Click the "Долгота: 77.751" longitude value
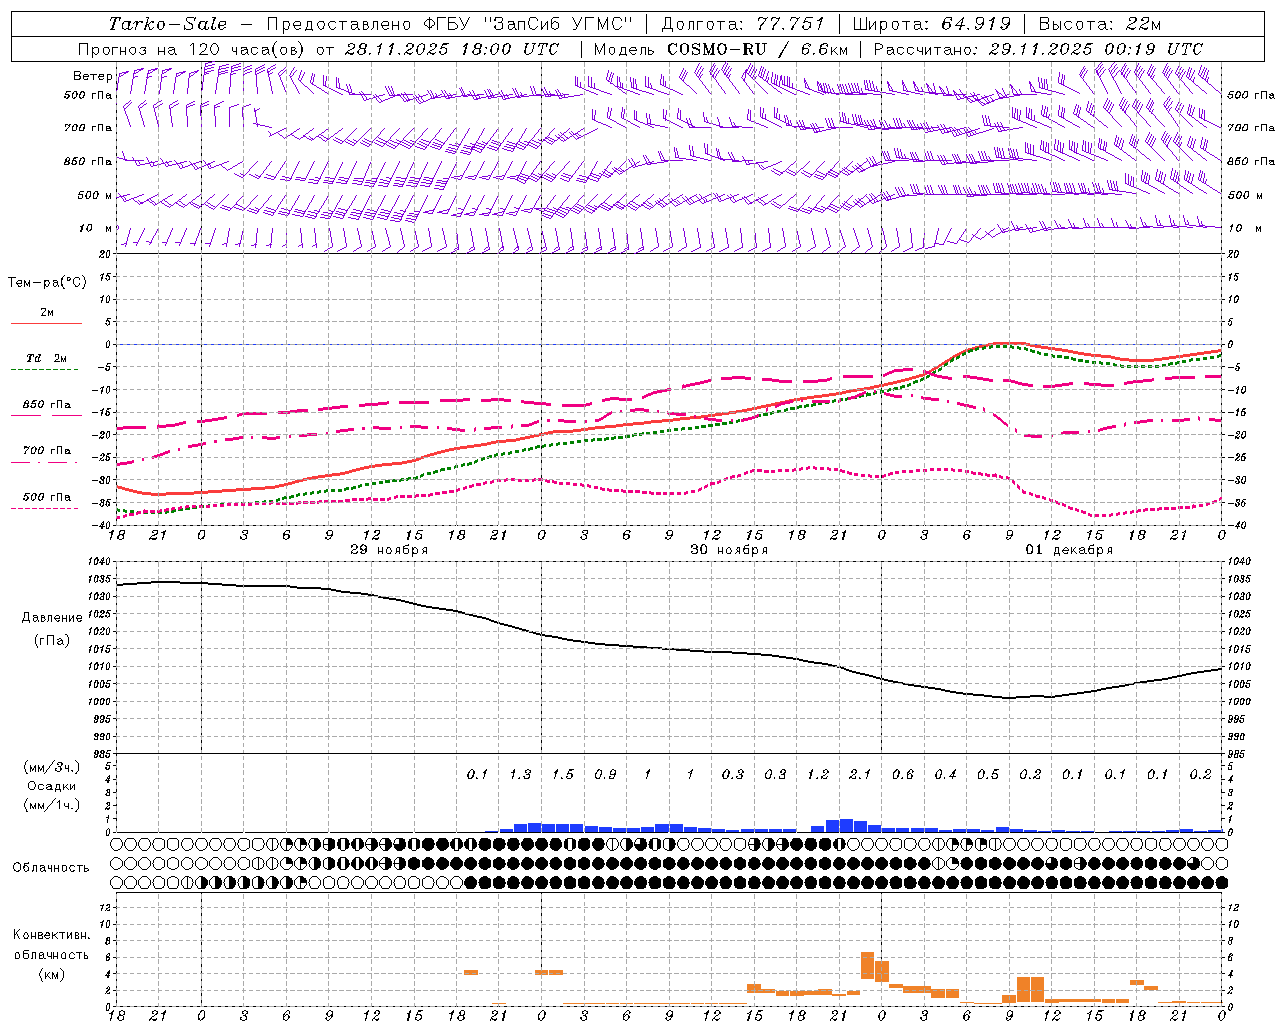The image size is (1280, 1024). (x=743, y=24)
